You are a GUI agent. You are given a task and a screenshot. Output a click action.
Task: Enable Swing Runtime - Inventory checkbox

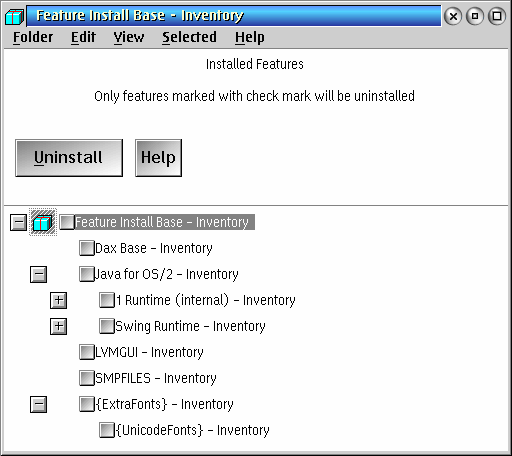coord(107,326)
